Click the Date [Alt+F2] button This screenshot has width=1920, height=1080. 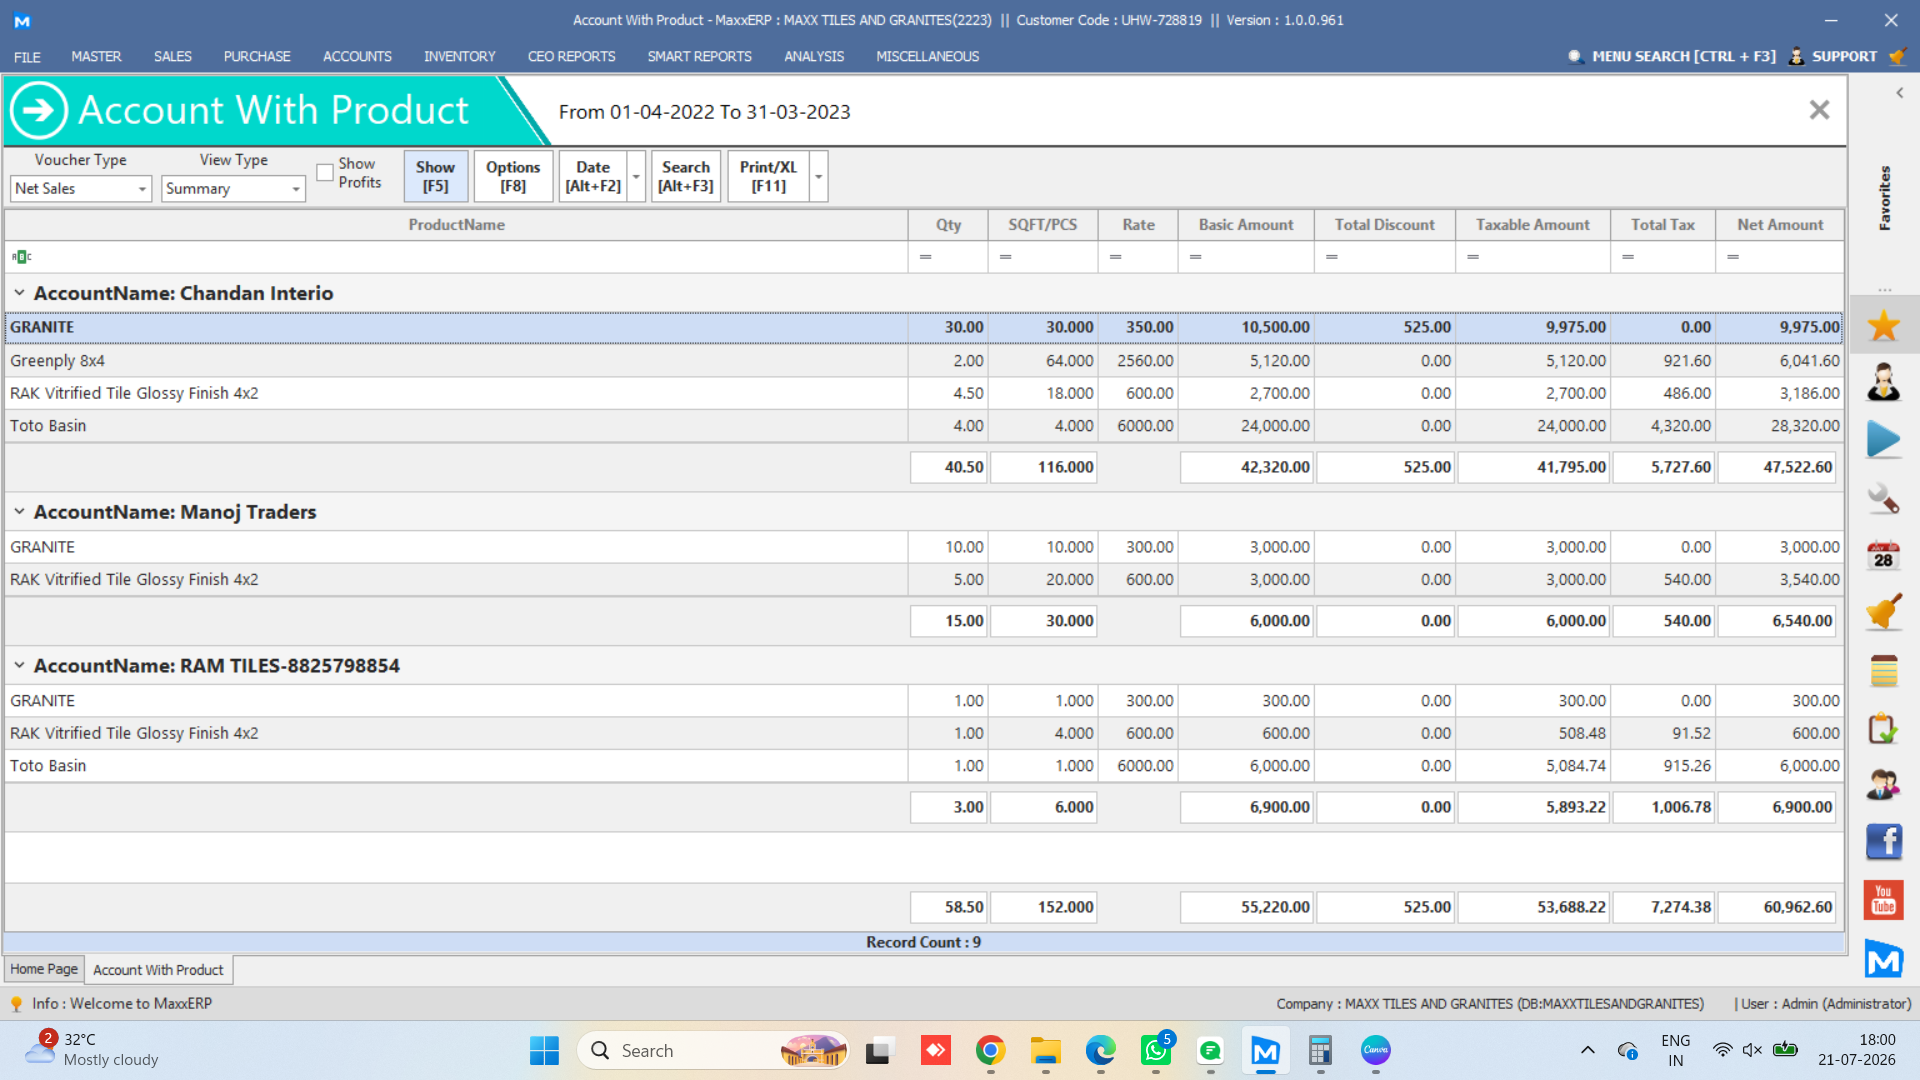[593, 176]
